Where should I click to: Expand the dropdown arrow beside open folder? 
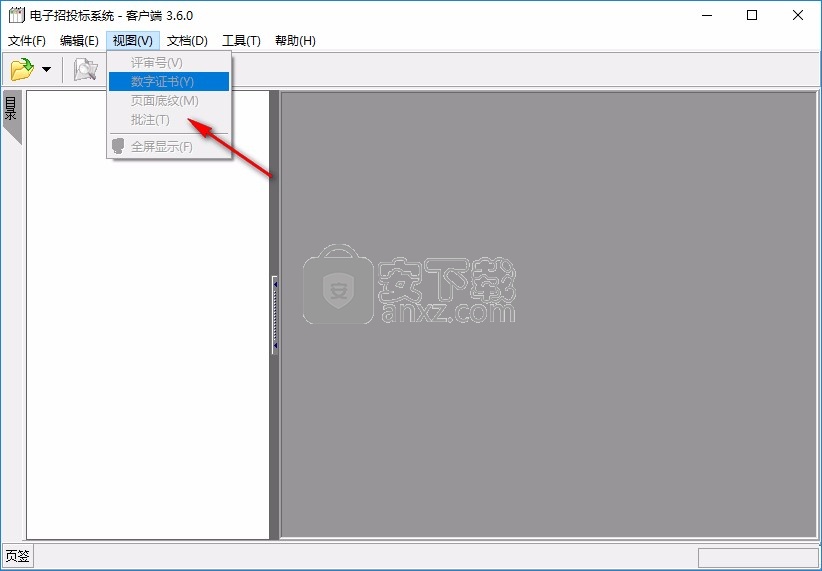point(46,70)
